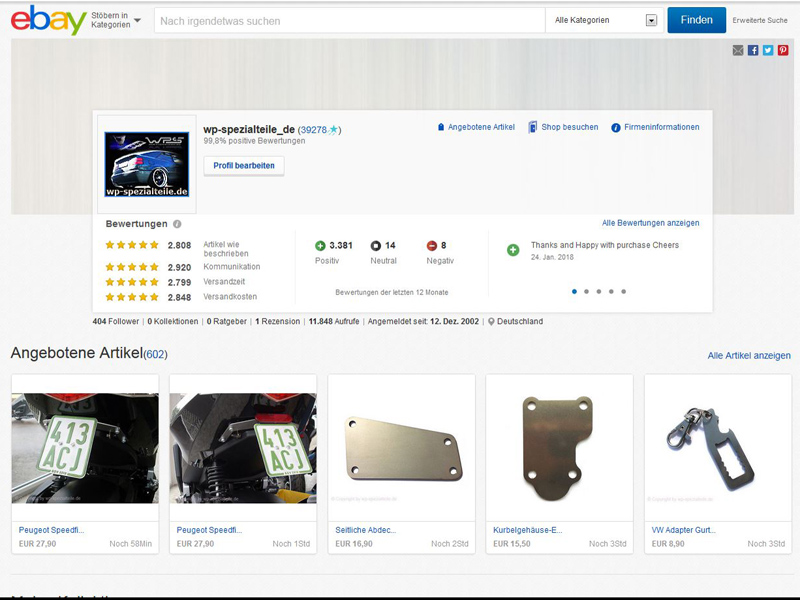Image resolution: width=800 pixels, height=600 pixels.
Task: Click the red Negativ minus icon
Action: coord(432,246)
